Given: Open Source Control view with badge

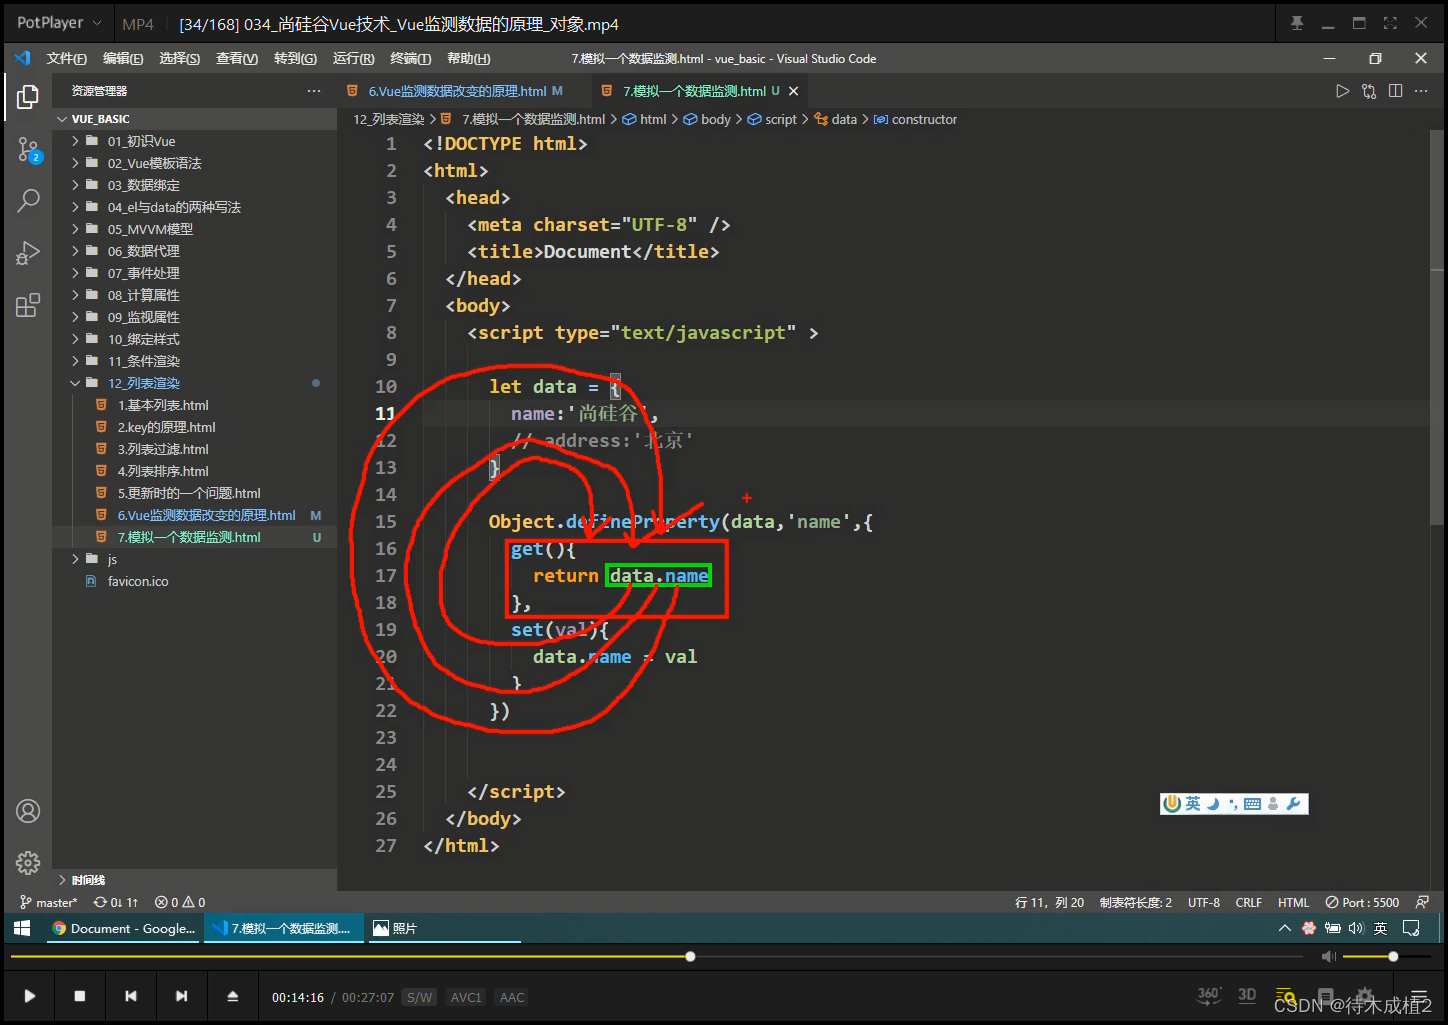Looking at the screenshot, I should 28,150.
